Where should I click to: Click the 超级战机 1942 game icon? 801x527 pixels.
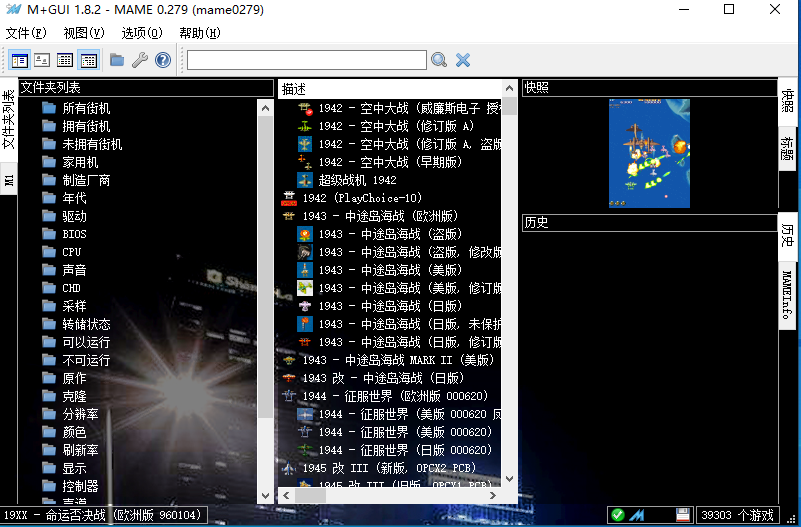point(305,180)
